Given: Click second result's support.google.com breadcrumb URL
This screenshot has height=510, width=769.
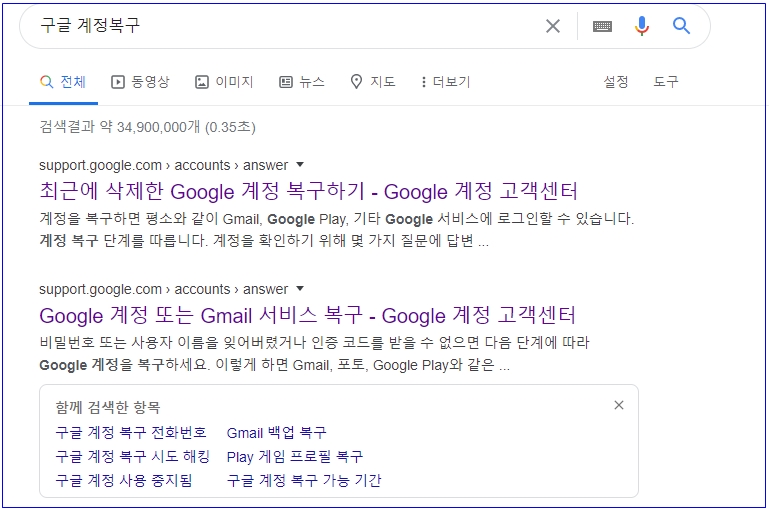Looking at the screenshot, I should [163, 289].
